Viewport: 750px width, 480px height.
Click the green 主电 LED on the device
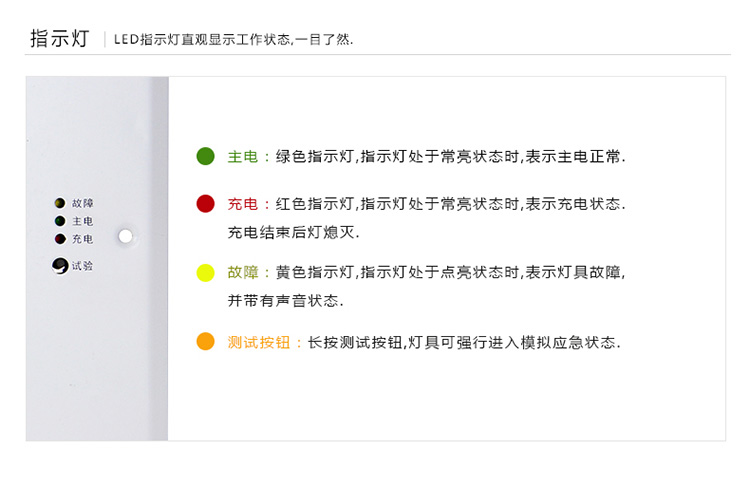60,221
